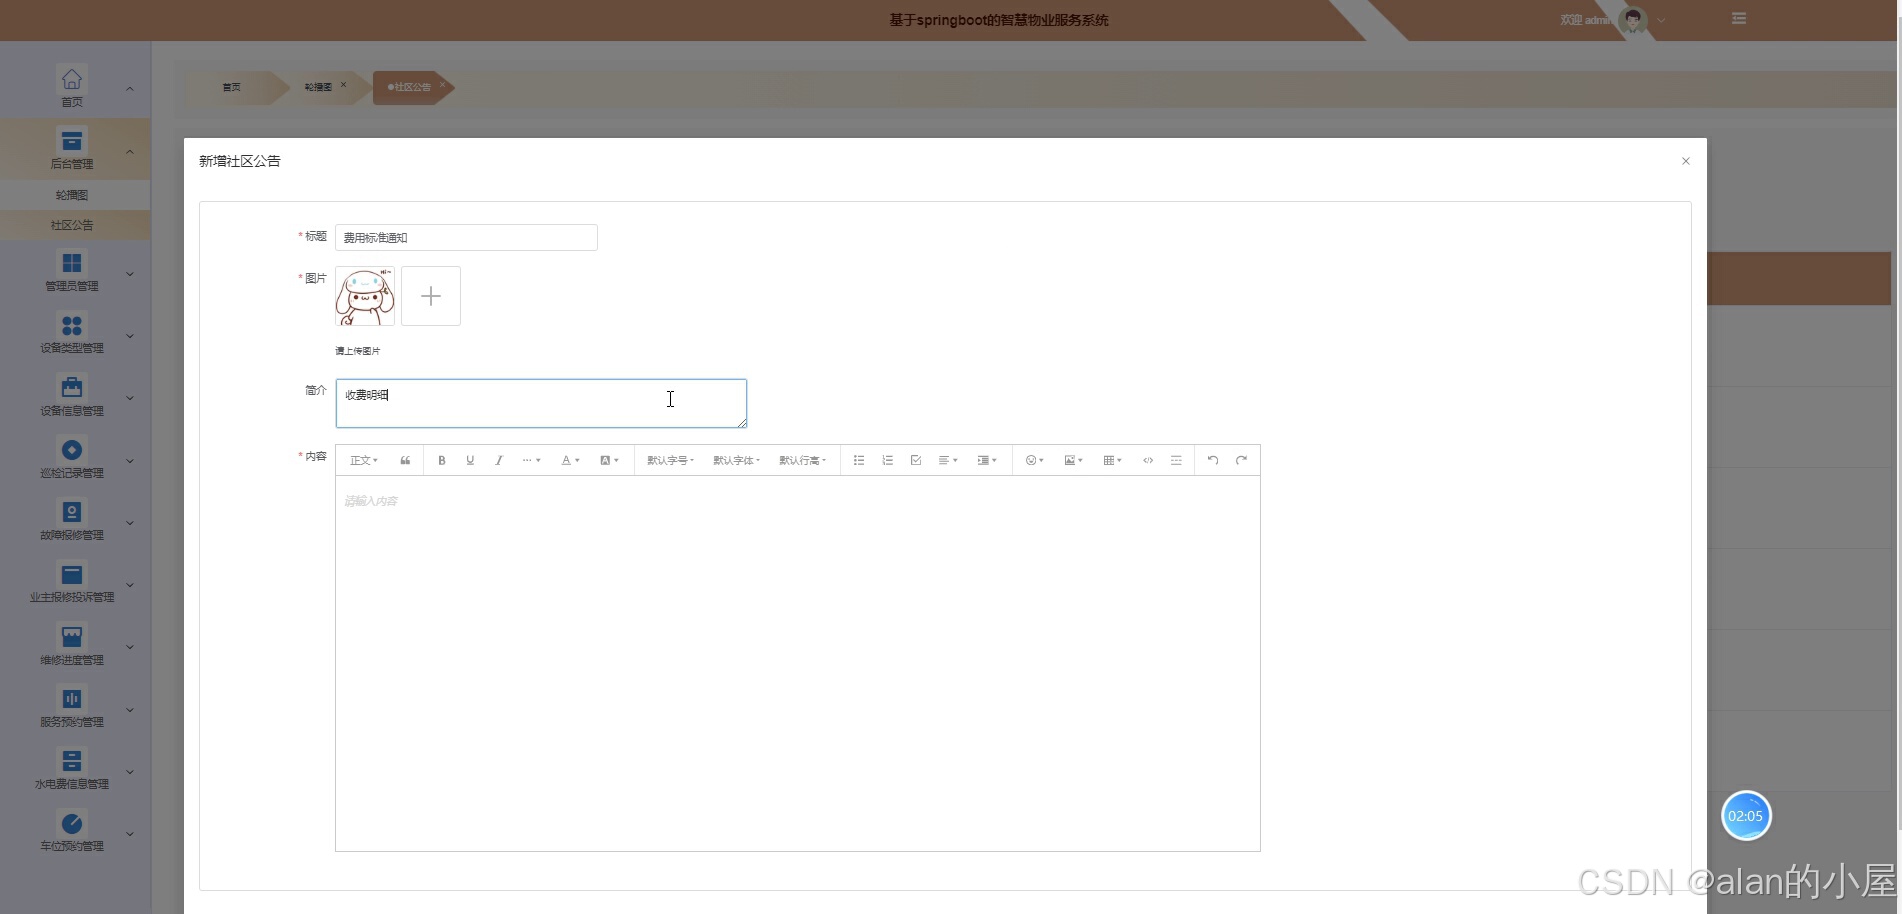This screenshot has width=1902, height=914.
Task: Switch to the 轮播图 breadcrumb tab
Action: pos(318,87)
